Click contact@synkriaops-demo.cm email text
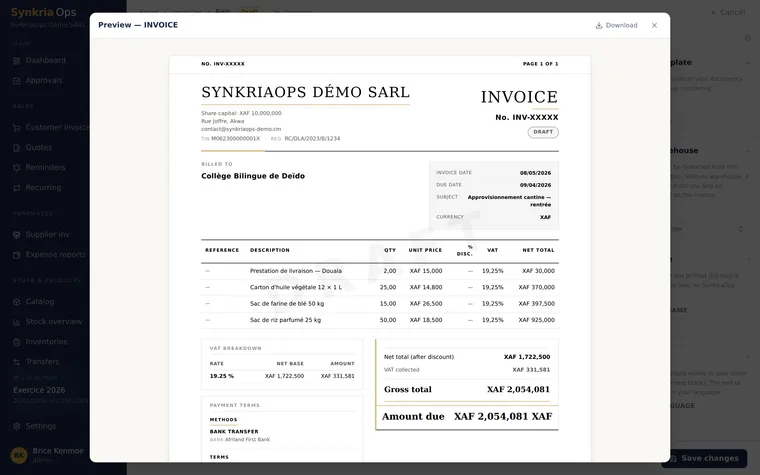This screenshot has height=475, width=760. click(241, 129)
